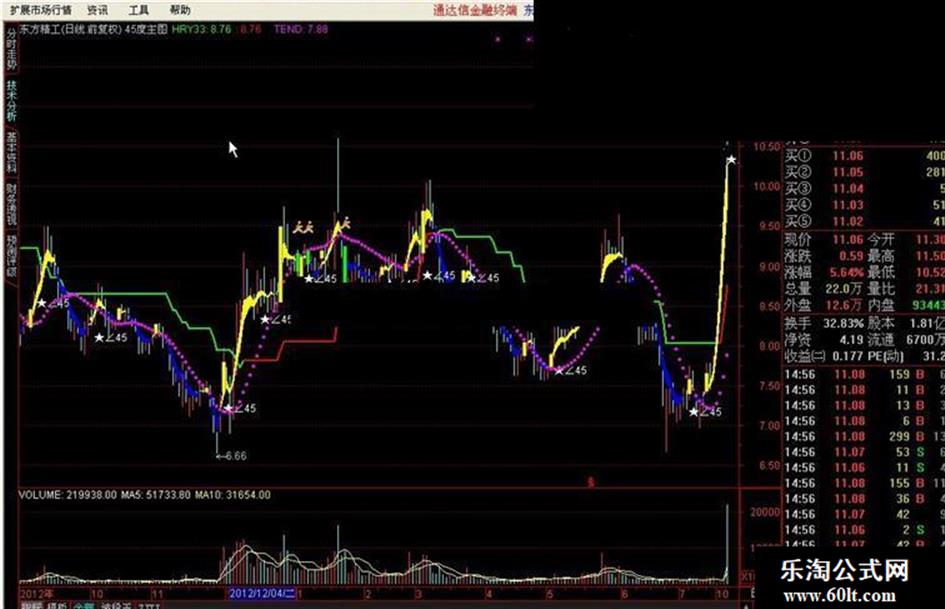Click the VOLUME: 219938.00 label
This screenshot has width=945, height=609.
point(68,495)
